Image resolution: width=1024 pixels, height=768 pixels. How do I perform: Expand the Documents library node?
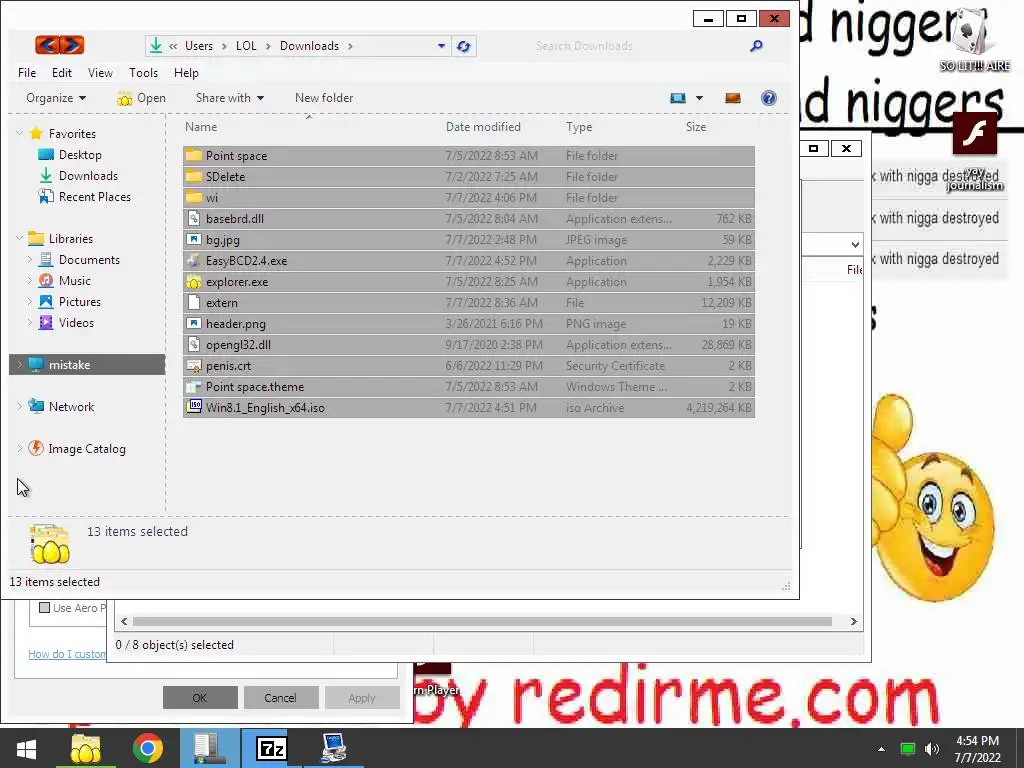(29, 260)
